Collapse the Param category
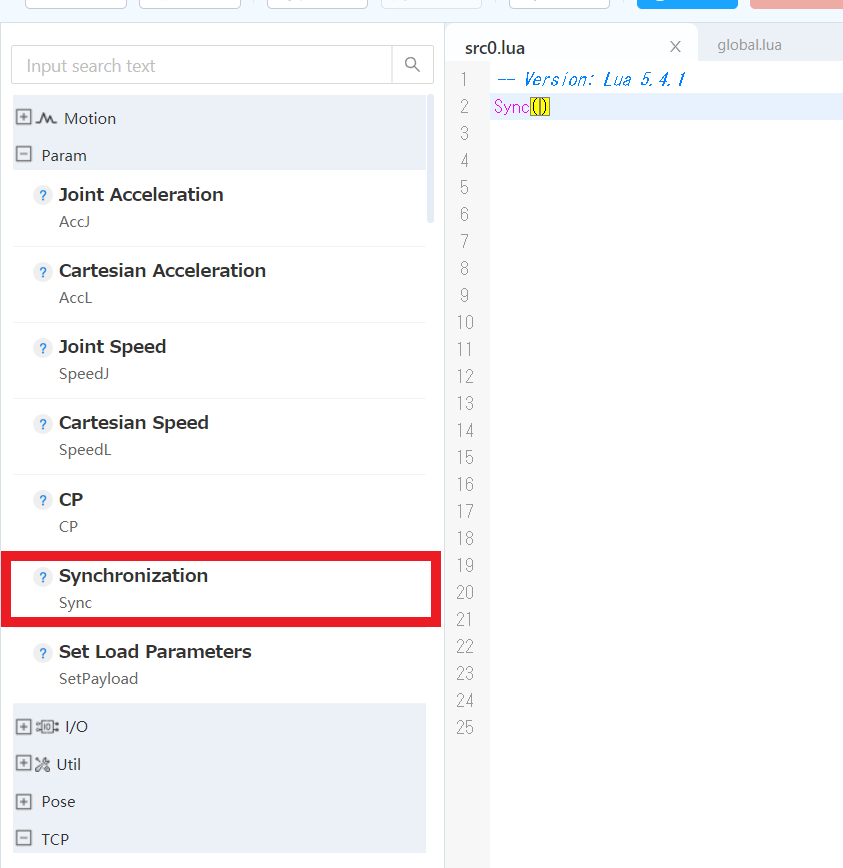The height and width of the screenshot is (868, 843). [23, 154]
